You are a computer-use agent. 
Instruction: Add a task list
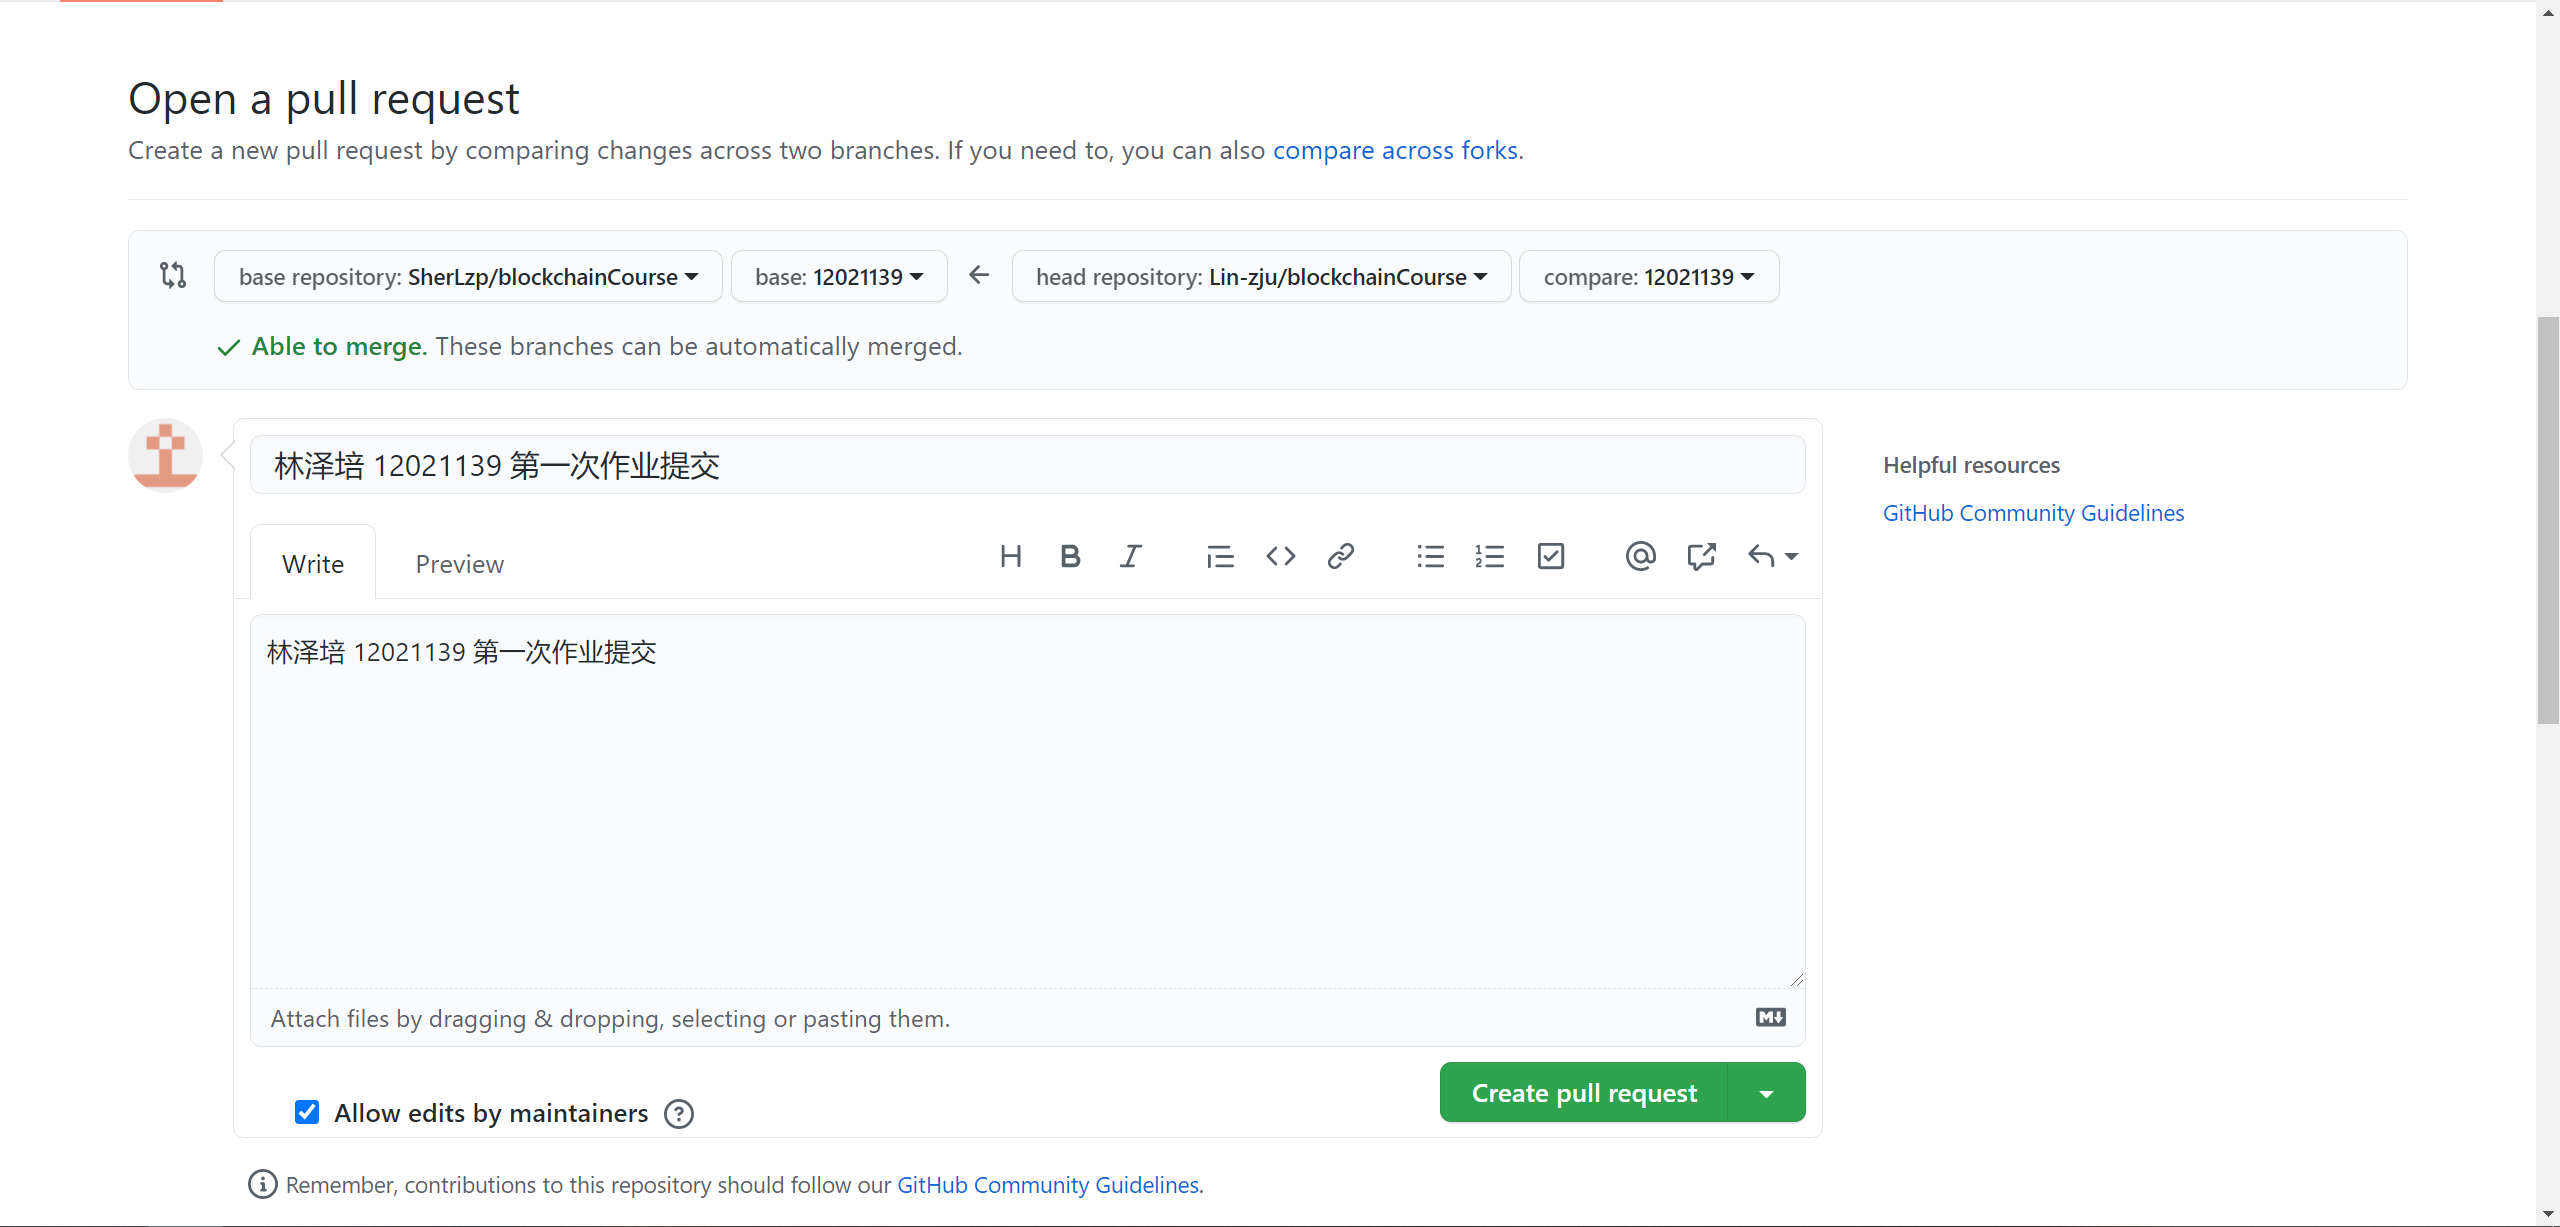point(1550,557)
